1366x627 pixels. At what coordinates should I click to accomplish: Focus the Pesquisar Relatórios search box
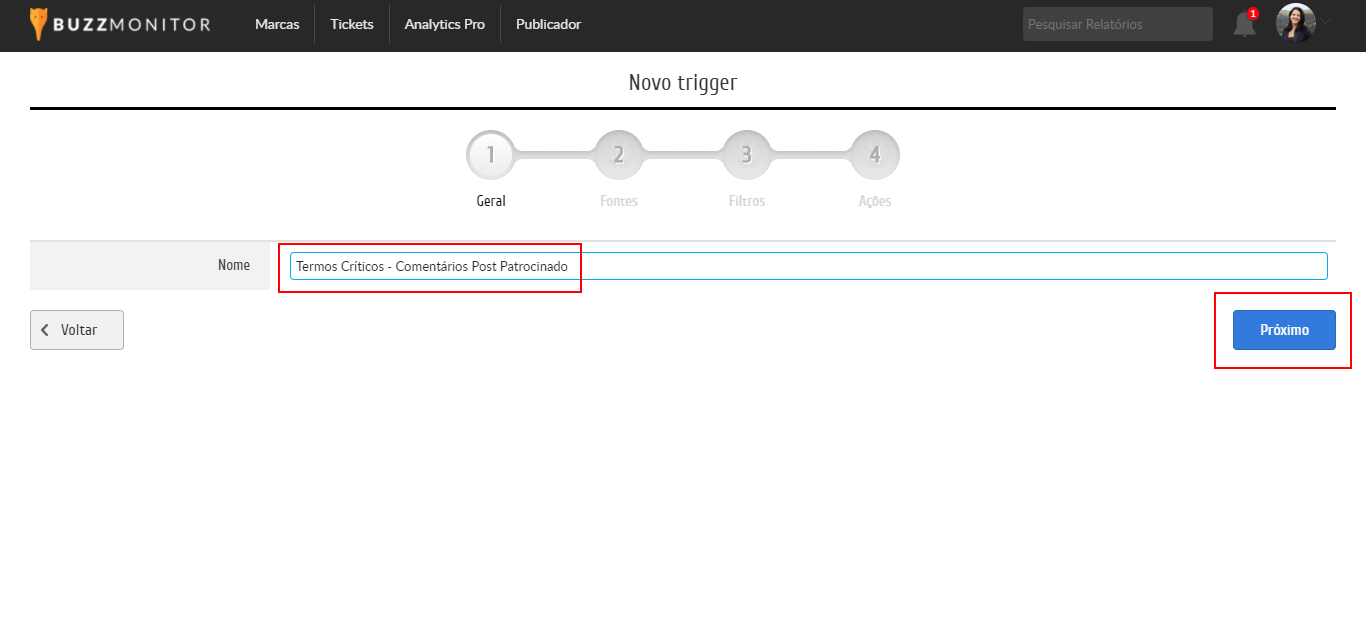click(1116, 24)
